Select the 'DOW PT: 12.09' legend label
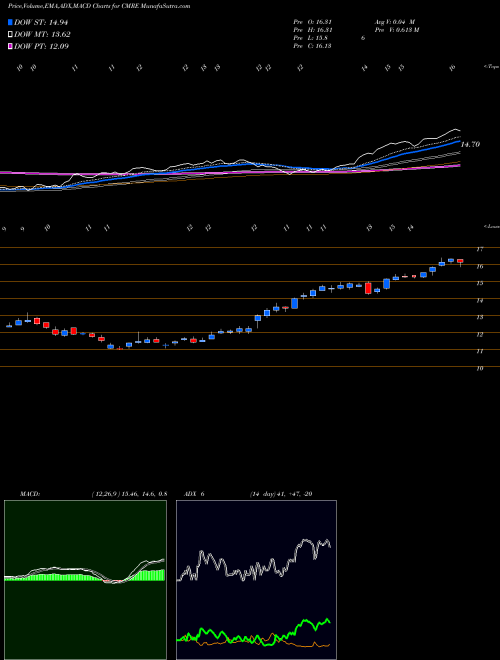This screenshot has width=500, height=660. (x=41, y=46)
